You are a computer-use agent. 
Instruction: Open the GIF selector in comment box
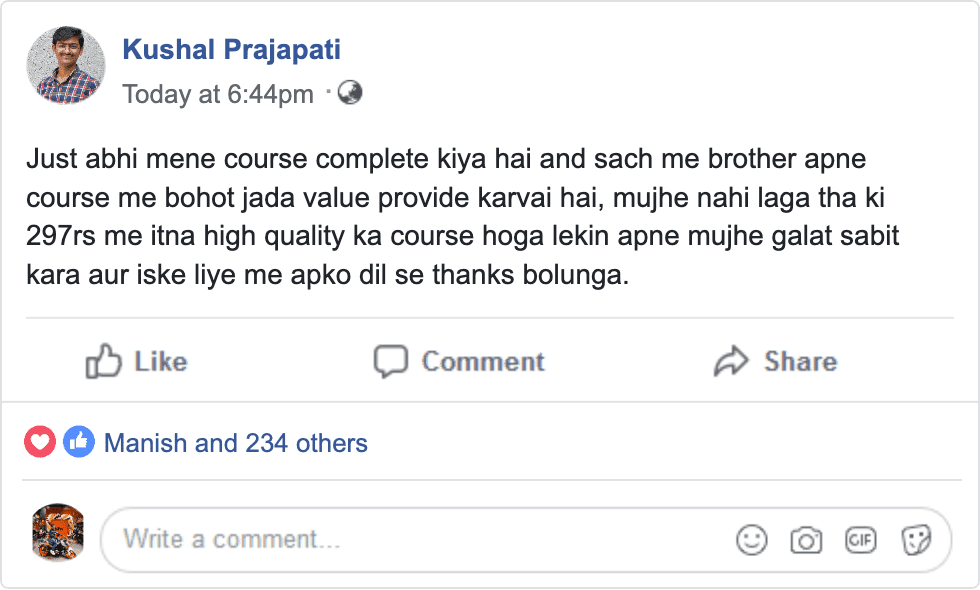861,540
